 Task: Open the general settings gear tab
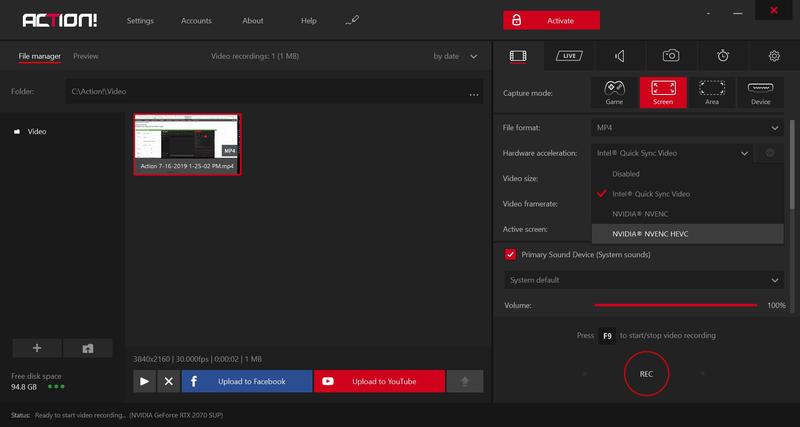tap(774, 56)
